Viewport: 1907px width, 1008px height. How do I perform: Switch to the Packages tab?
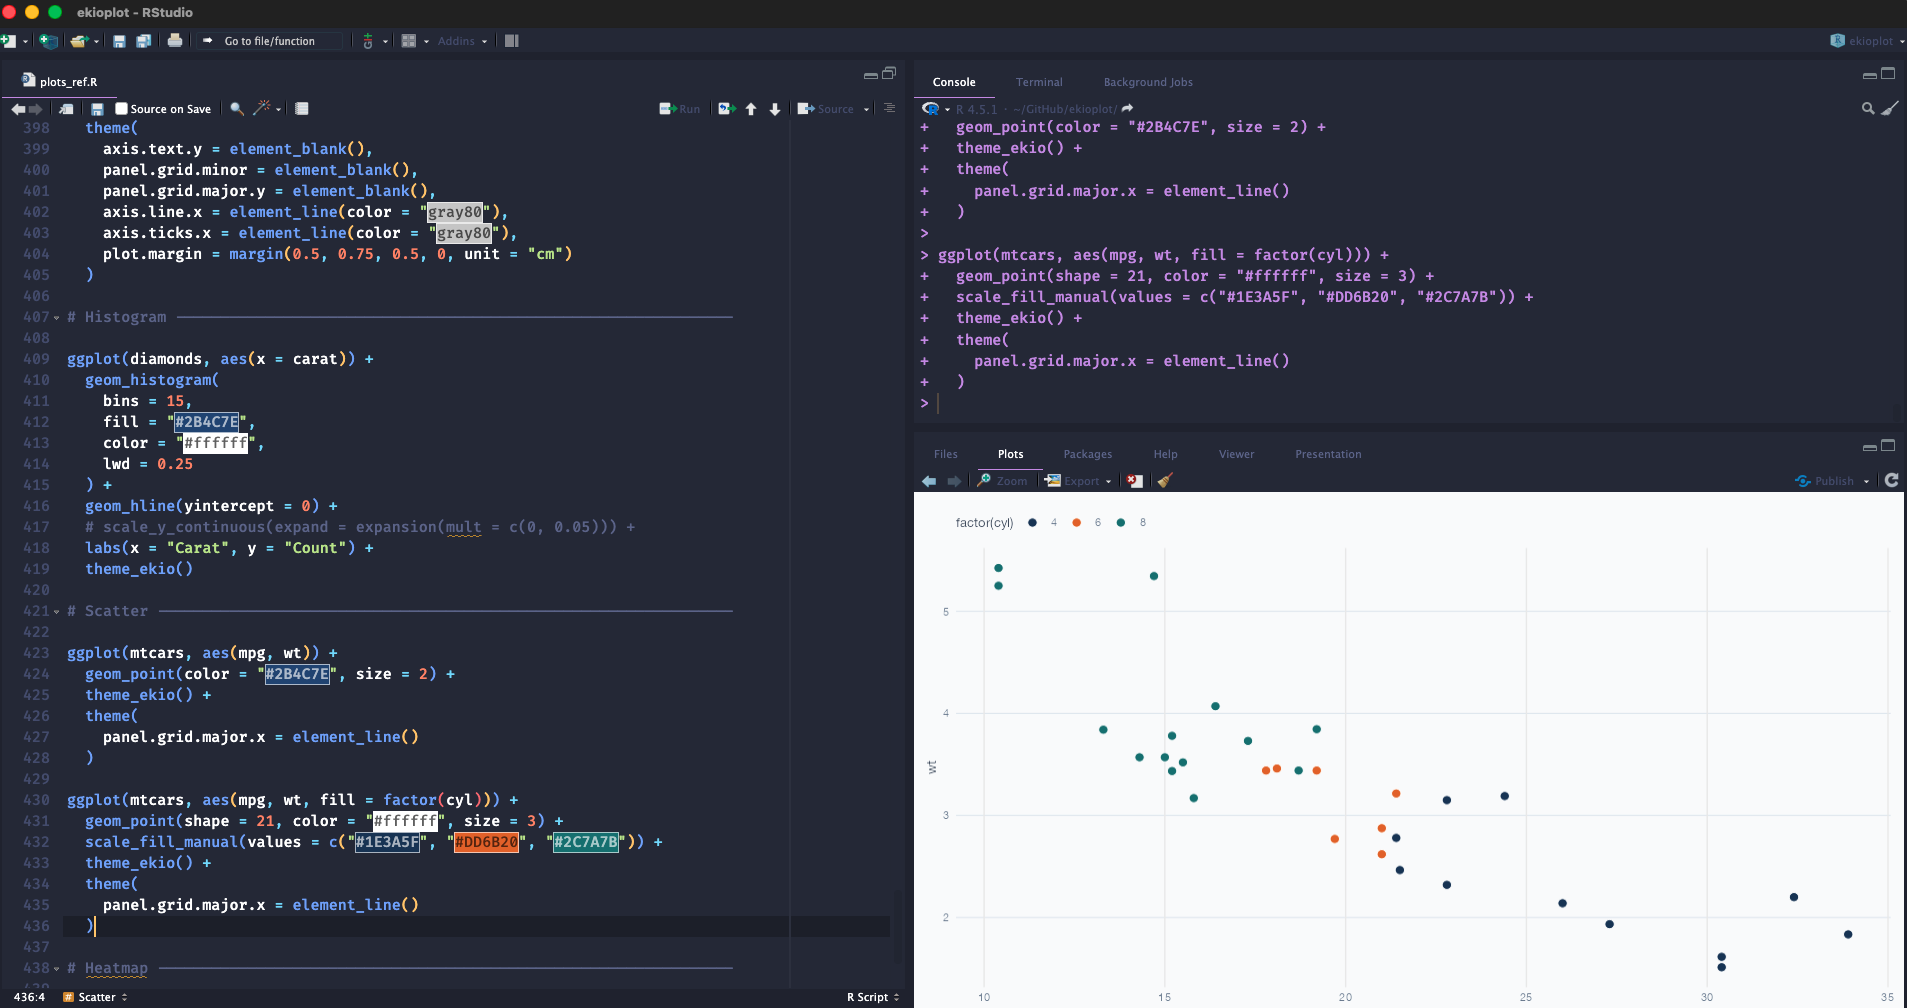tap(1087, 454)
